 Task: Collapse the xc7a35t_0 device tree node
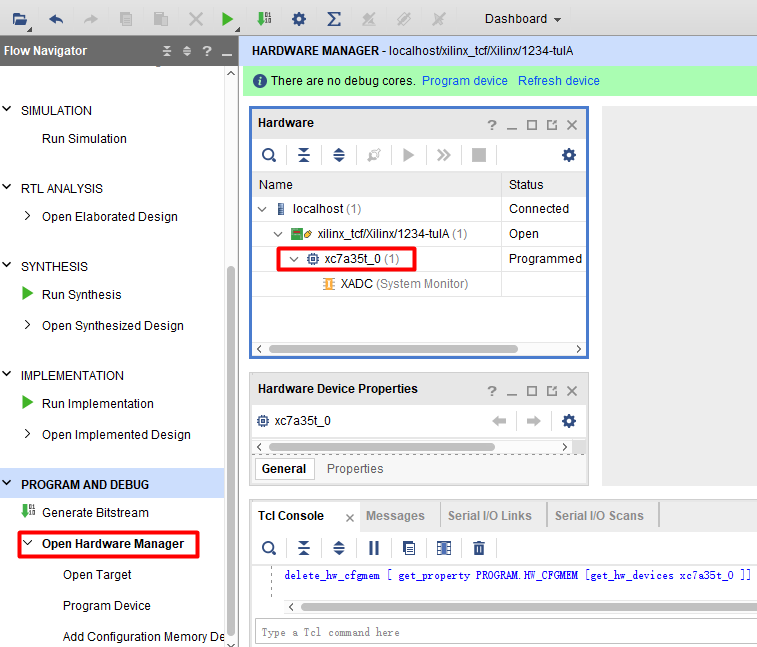point(294,259)
